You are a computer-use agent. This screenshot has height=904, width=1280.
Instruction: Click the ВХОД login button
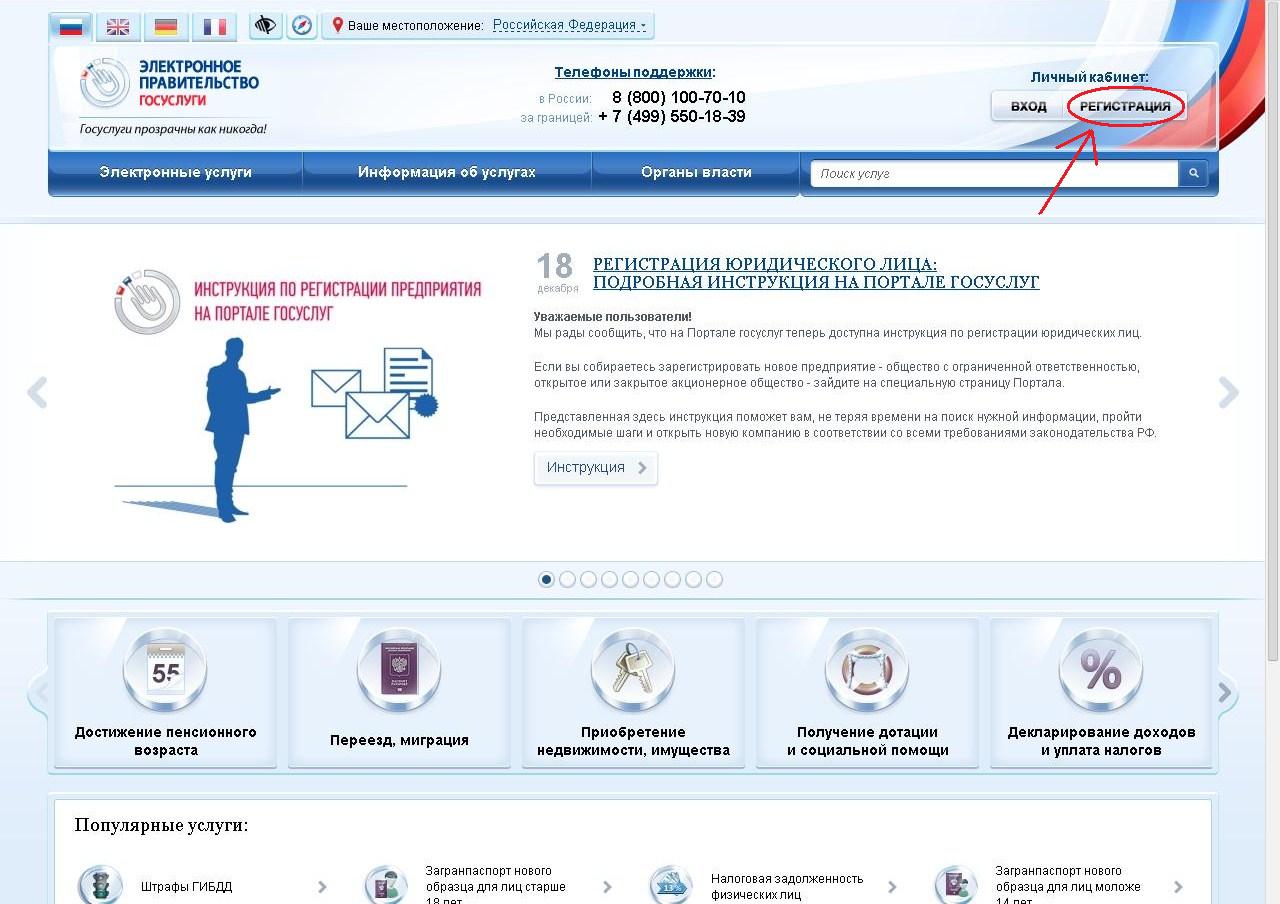pyautogui.click(x=1028, y=106)
